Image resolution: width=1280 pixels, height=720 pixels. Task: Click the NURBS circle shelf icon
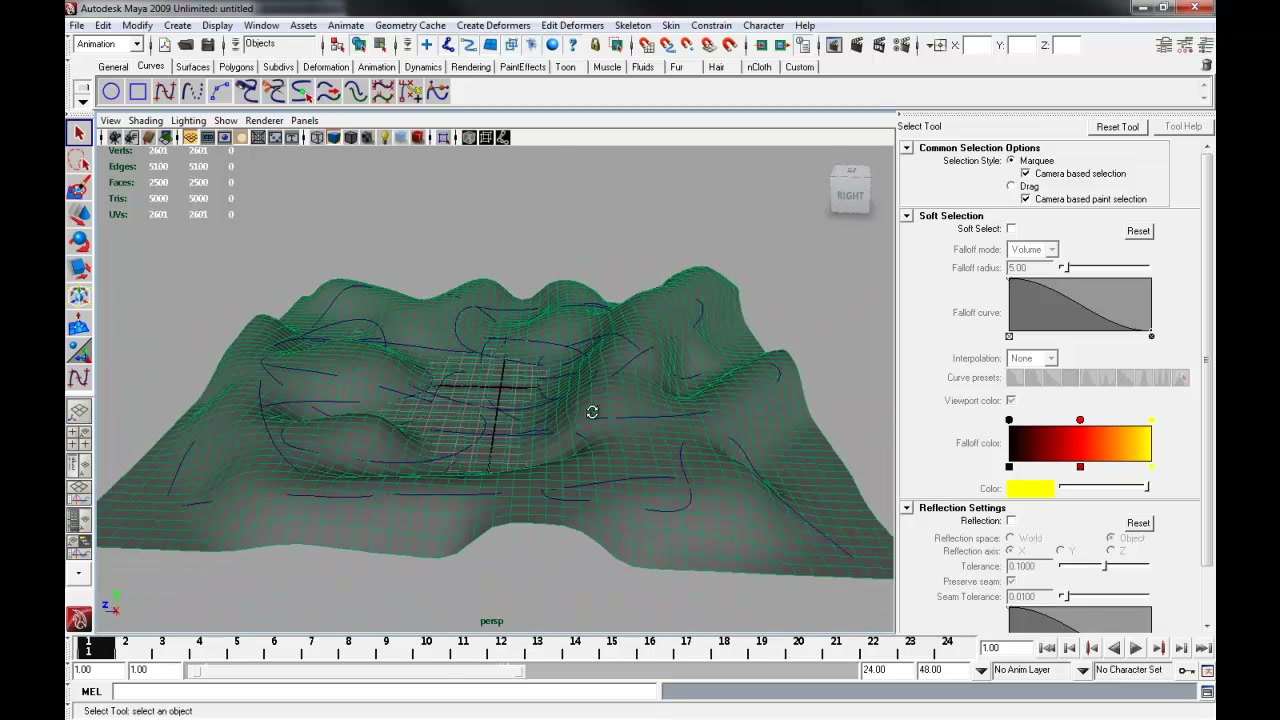[111, 92]
